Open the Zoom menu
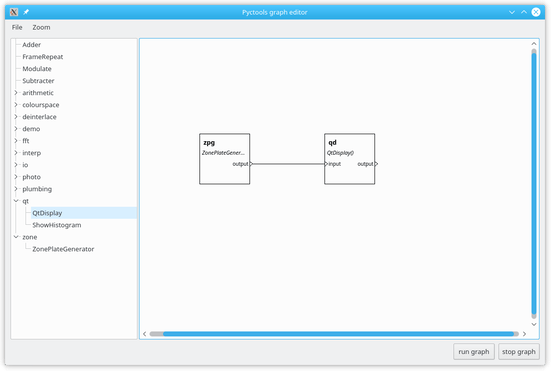 [x=41, y=27]
